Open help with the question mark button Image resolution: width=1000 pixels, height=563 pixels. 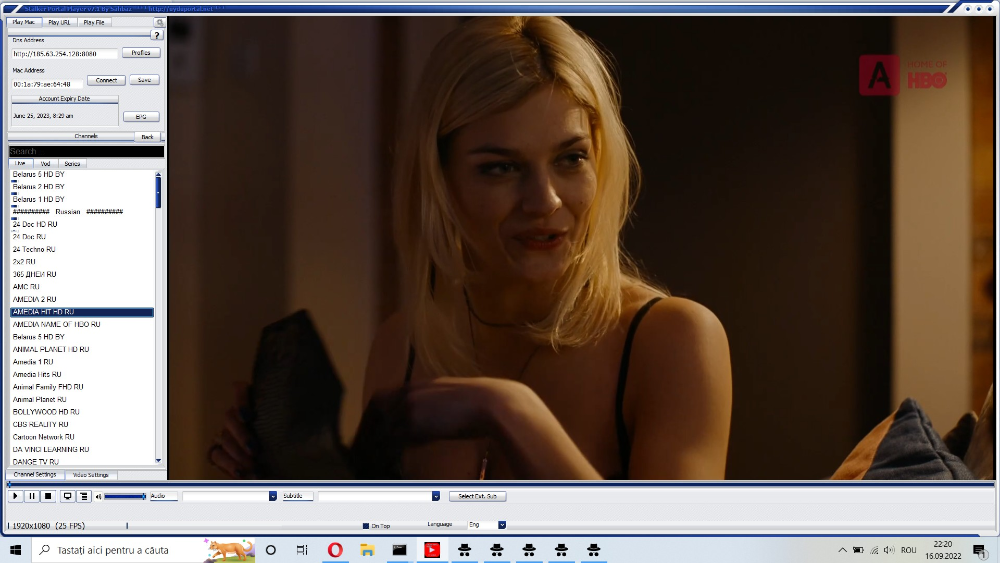point(157,35)
